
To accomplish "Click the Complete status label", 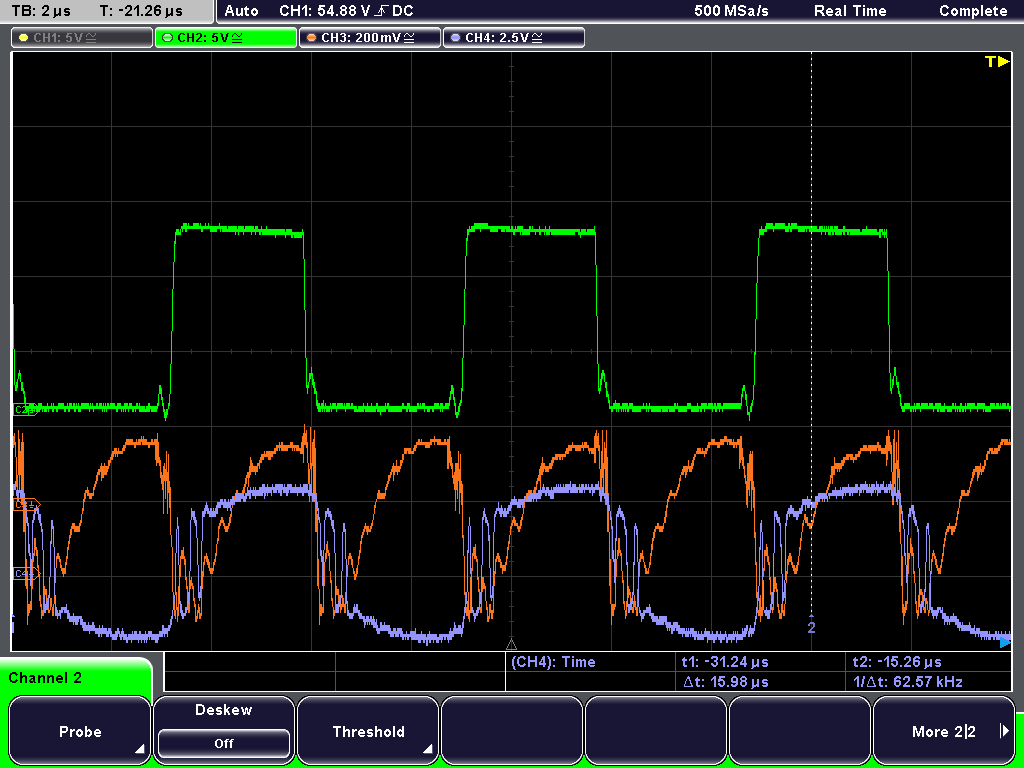I will pyautogui.click(x=973, y=11).
